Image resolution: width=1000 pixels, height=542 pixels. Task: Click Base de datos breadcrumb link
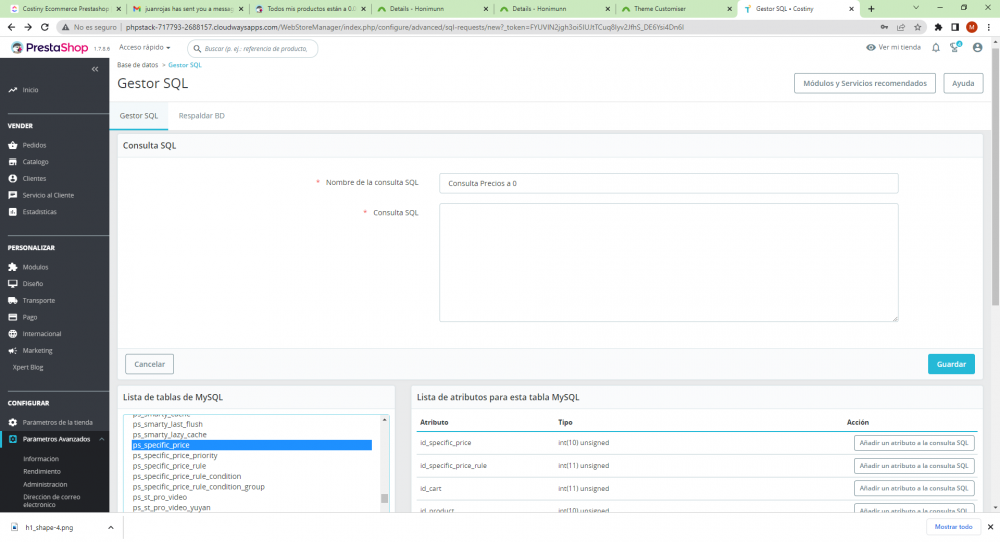pyautogui.click(x=137, y=65)
